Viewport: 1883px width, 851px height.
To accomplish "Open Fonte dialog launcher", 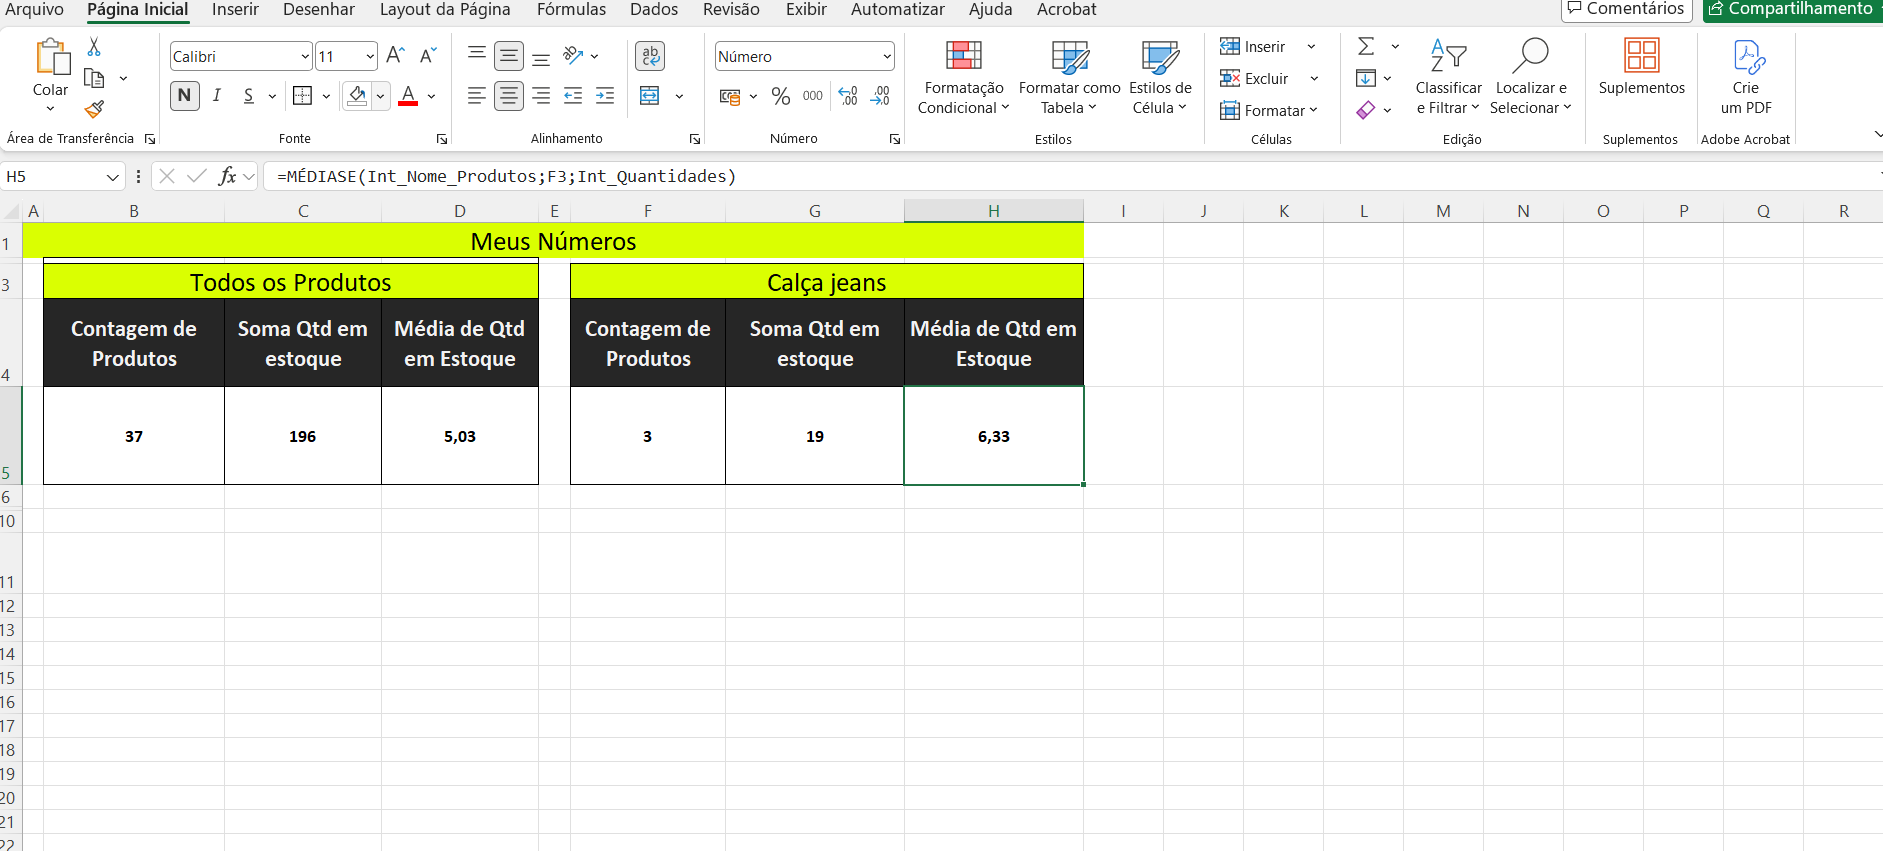I will [x=442, y=139].
